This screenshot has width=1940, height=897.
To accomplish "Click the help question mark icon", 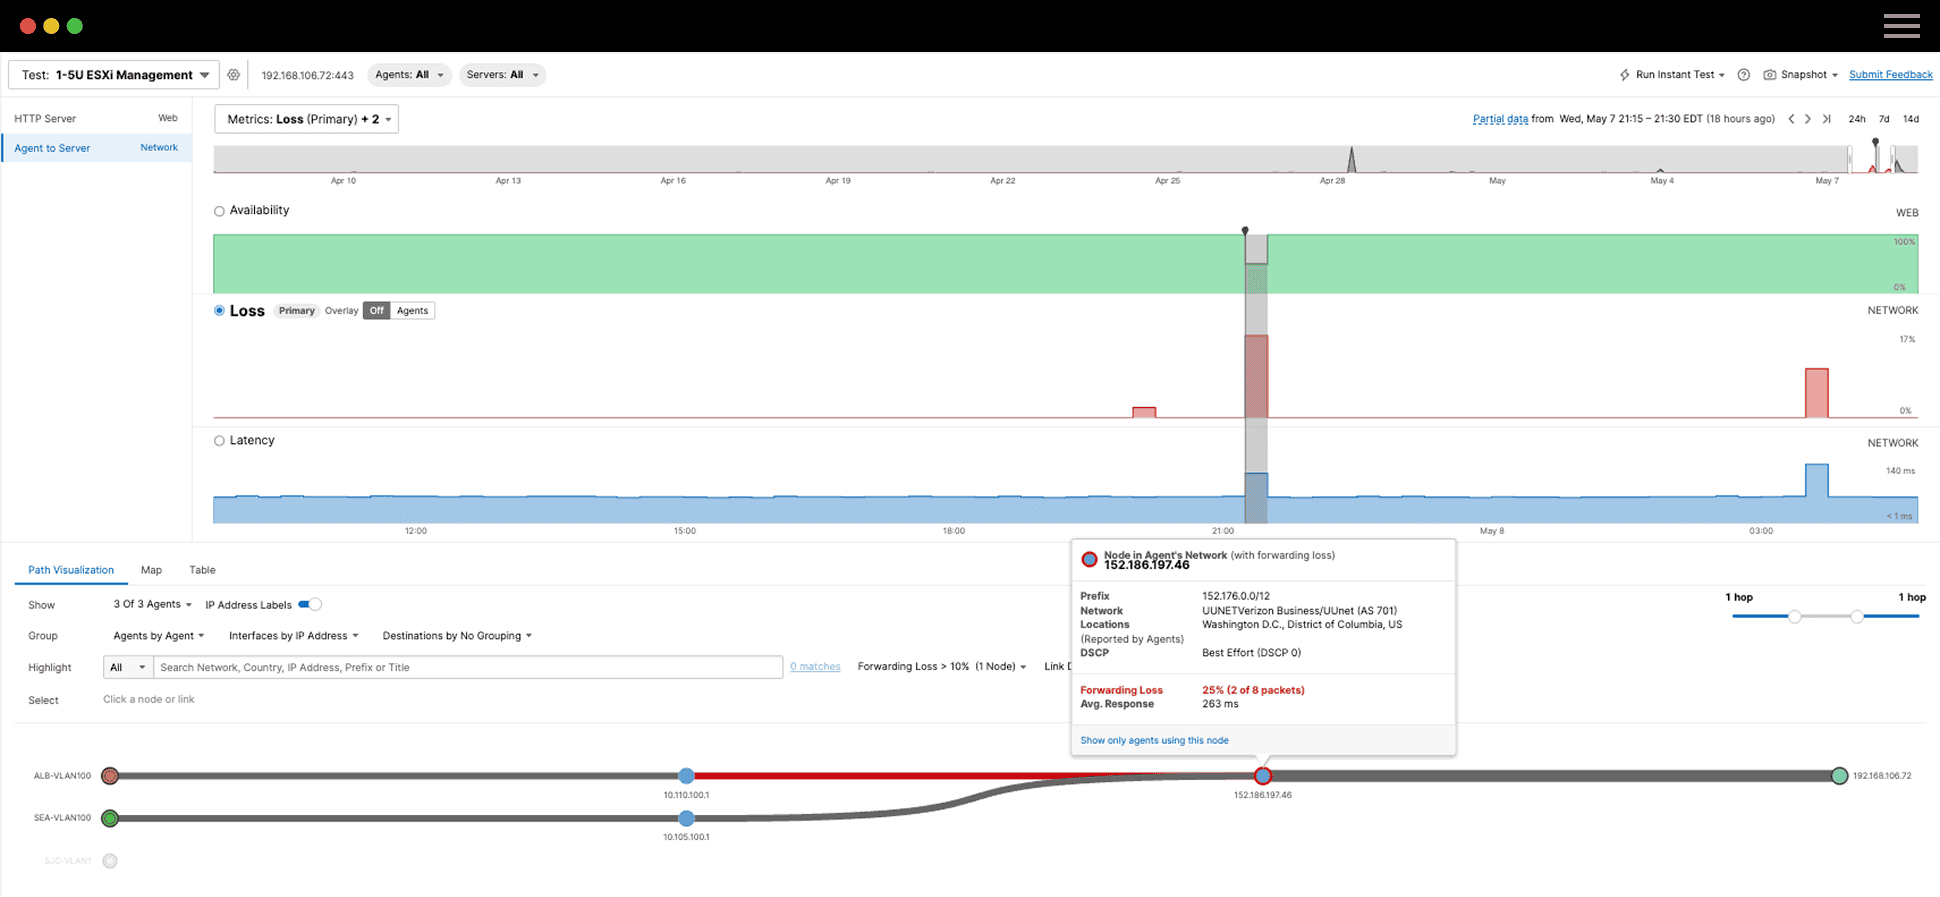I will (1743, 75).
